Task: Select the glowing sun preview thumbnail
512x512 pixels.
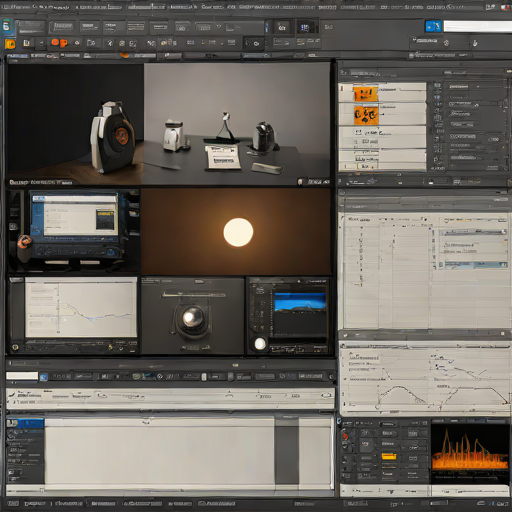Action: 236,232
